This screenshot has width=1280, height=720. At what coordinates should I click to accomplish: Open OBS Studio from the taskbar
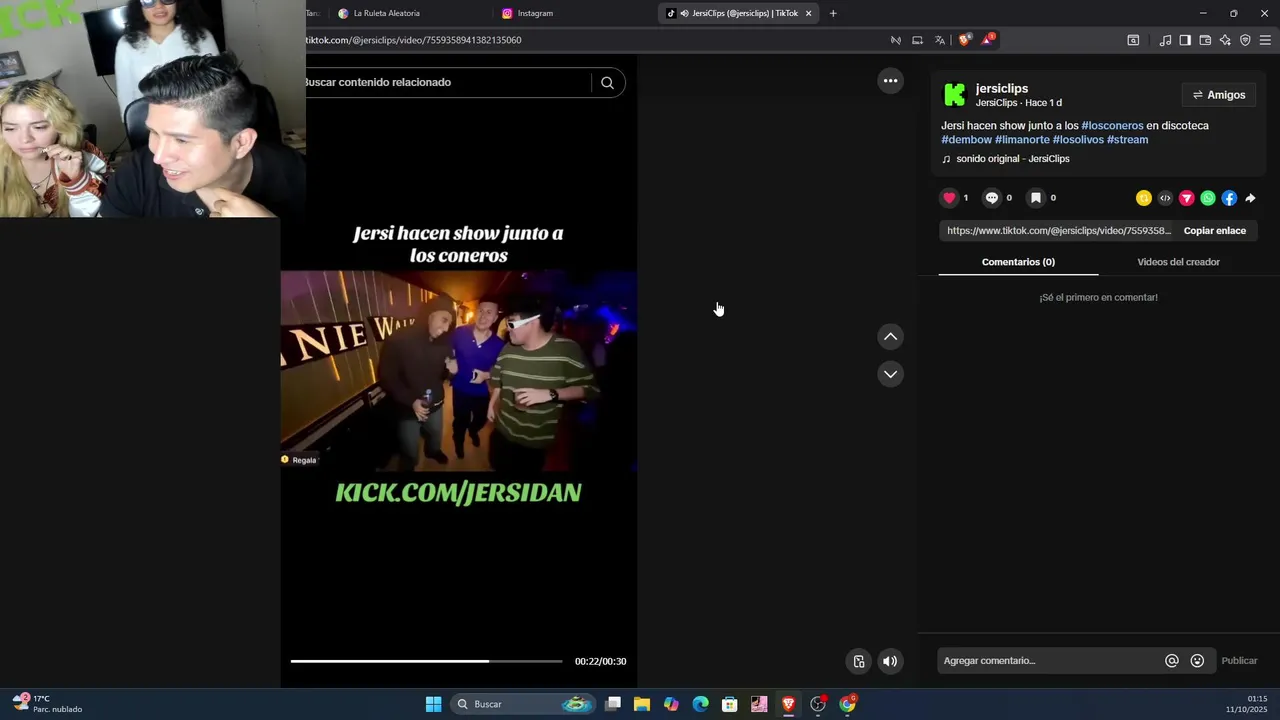(818, 704)
